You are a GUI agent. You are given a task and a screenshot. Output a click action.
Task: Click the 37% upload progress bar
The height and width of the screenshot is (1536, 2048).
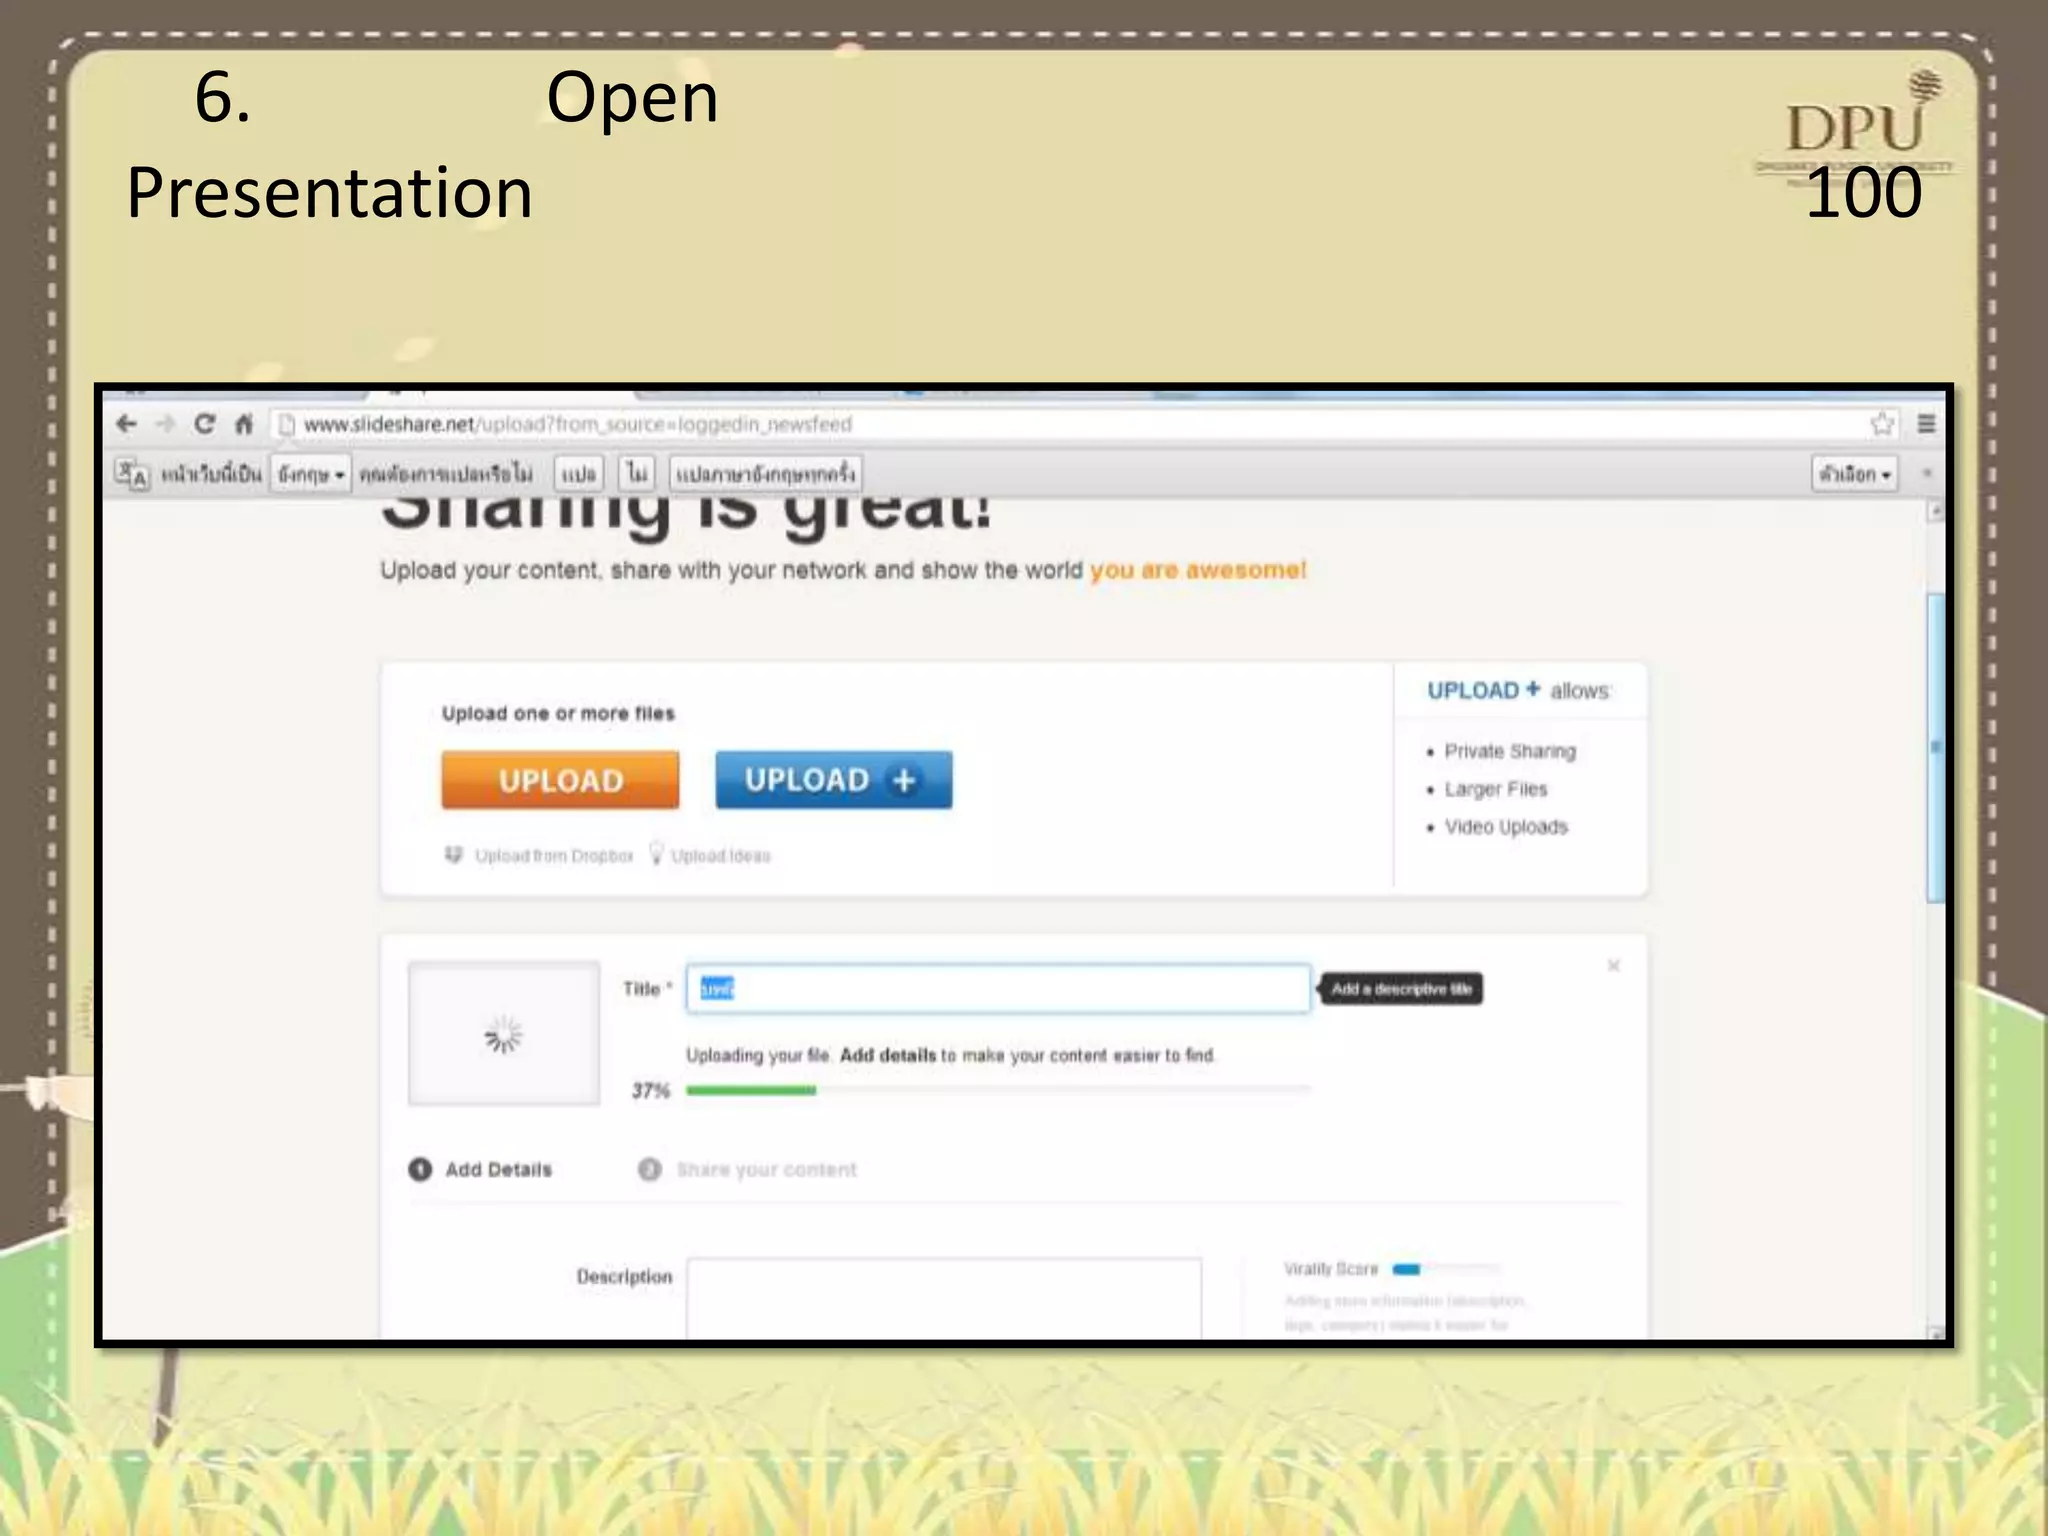pos(998,1090)
